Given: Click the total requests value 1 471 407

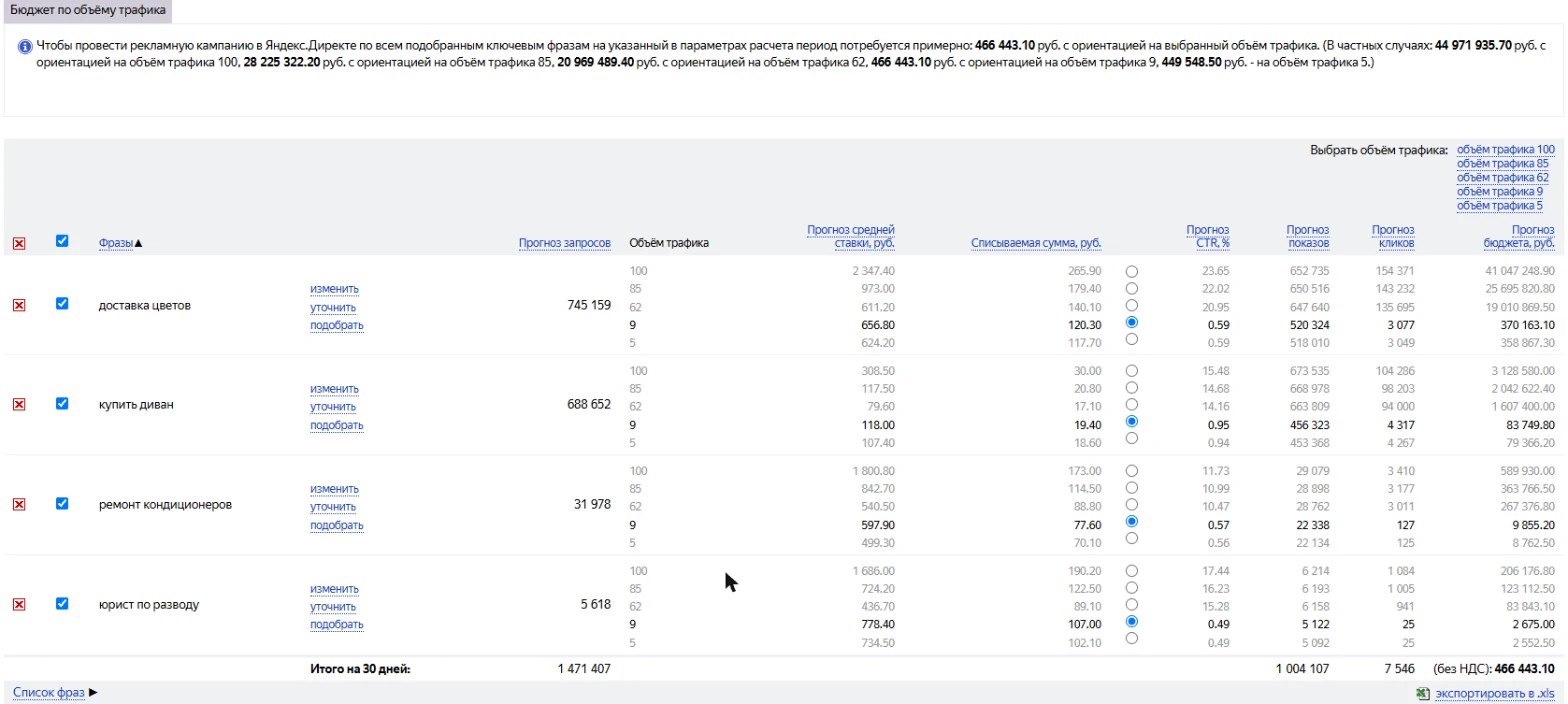Looking at the screenshot, I should [584, 669].
